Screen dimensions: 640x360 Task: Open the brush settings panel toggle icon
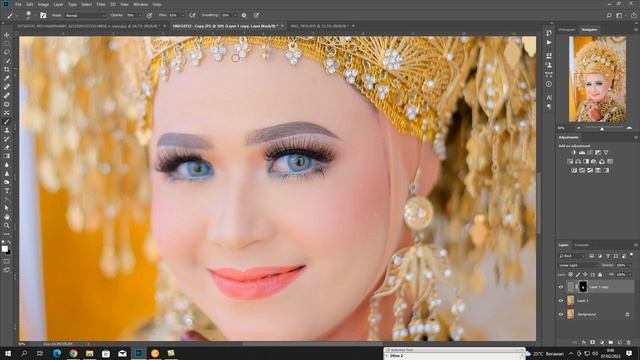click(x=43, y=15)
